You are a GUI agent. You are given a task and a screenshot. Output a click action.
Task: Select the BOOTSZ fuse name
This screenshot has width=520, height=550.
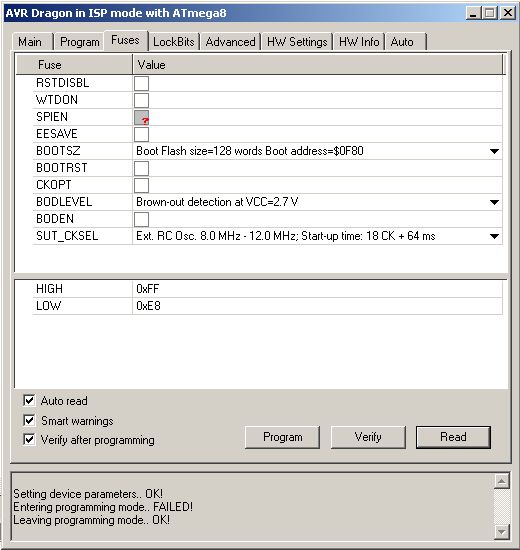tap(58, 151)
